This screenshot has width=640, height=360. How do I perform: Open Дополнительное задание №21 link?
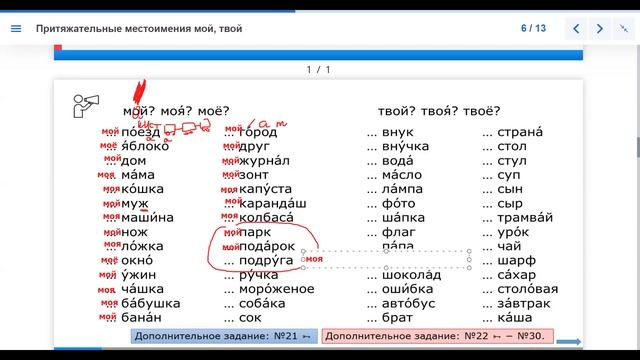pyautogui.click(x=224, y=336)
